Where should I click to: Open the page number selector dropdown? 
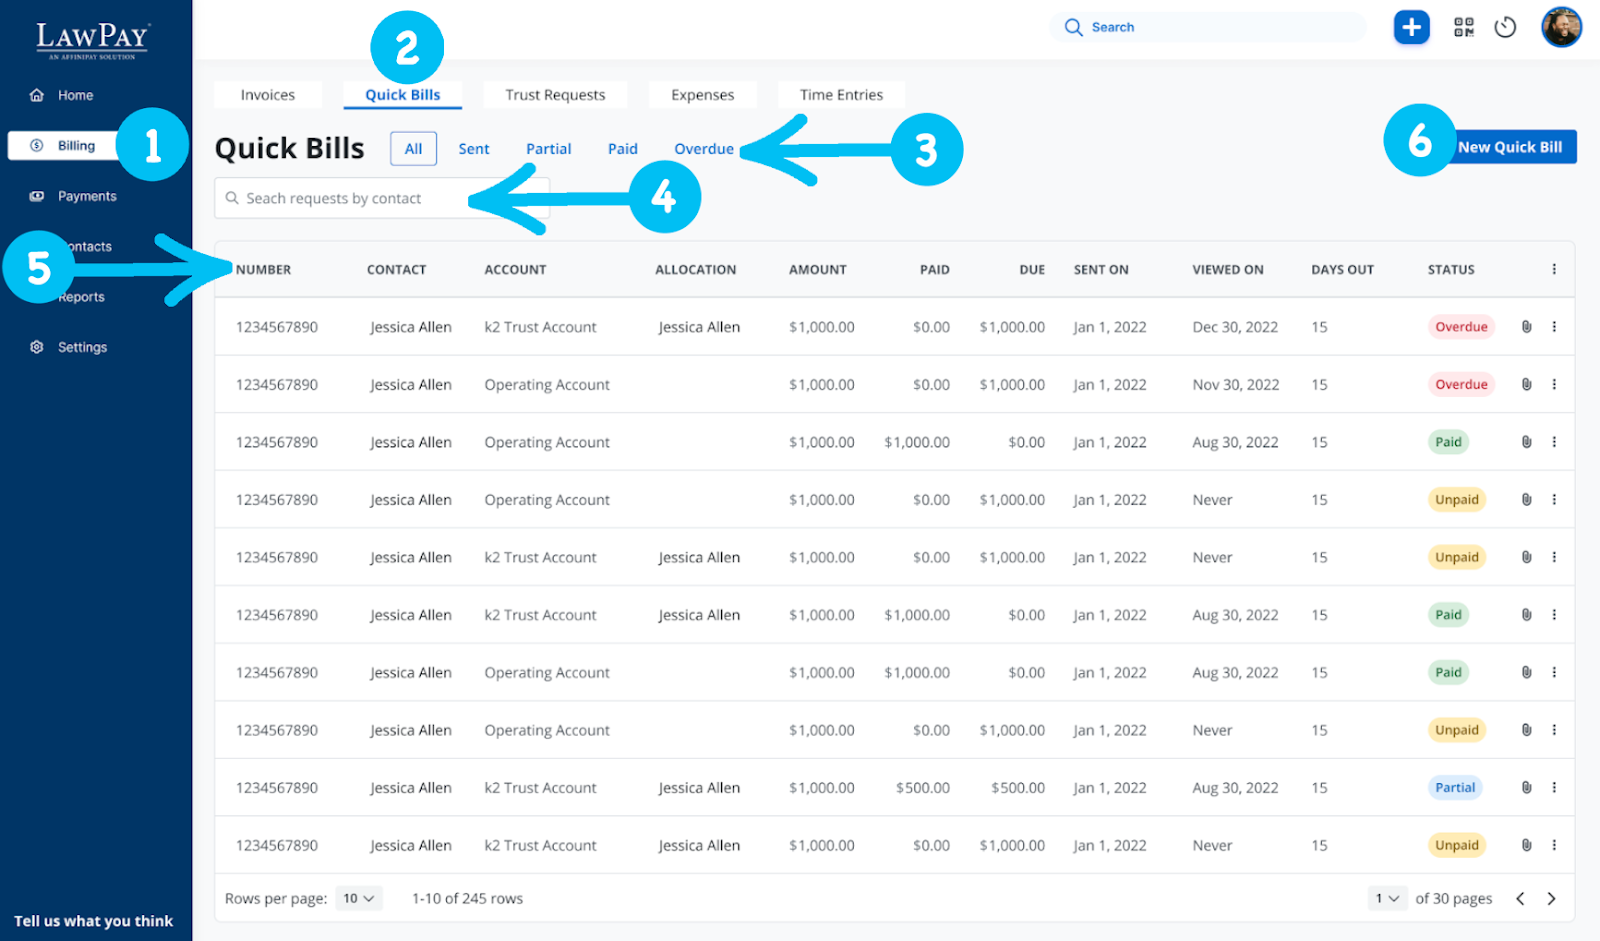coord(1386,899)
